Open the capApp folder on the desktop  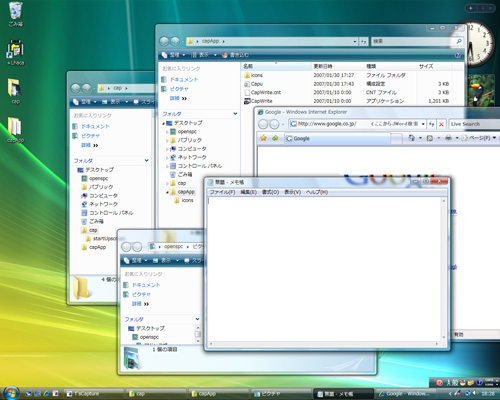point(15,130)
